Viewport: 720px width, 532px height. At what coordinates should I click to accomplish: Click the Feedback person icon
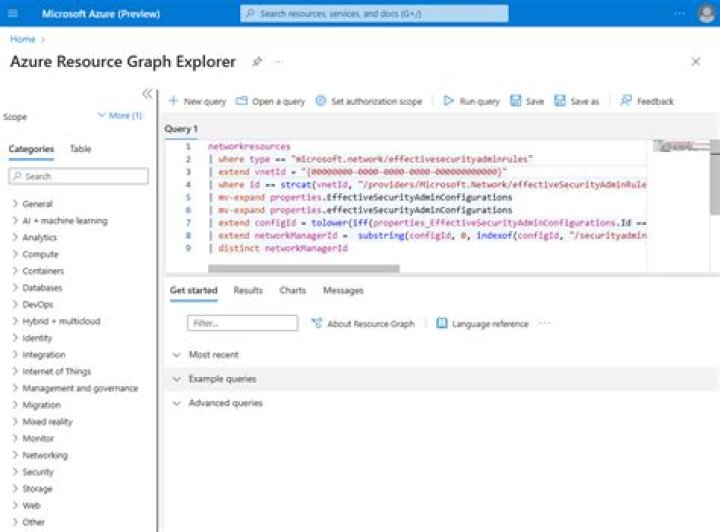tap(626, 101)
